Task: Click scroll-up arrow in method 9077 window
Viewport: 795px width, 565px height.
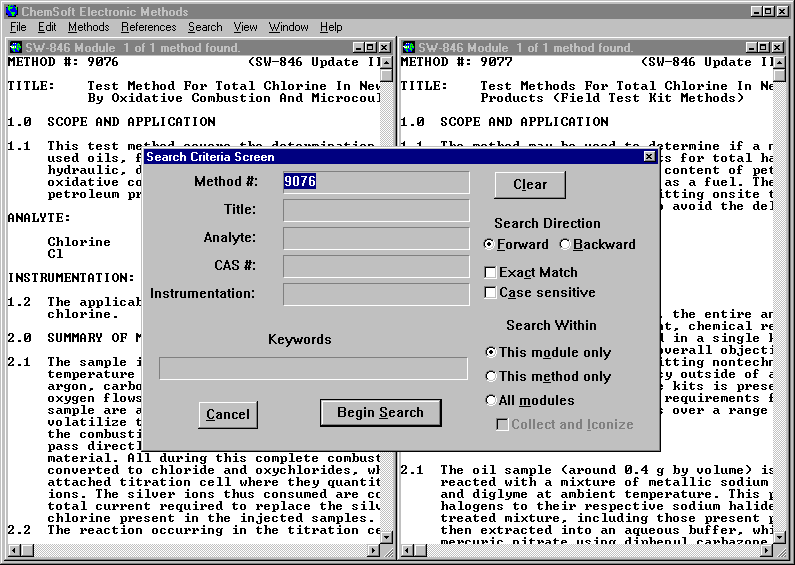Action: tap(780, 62)
